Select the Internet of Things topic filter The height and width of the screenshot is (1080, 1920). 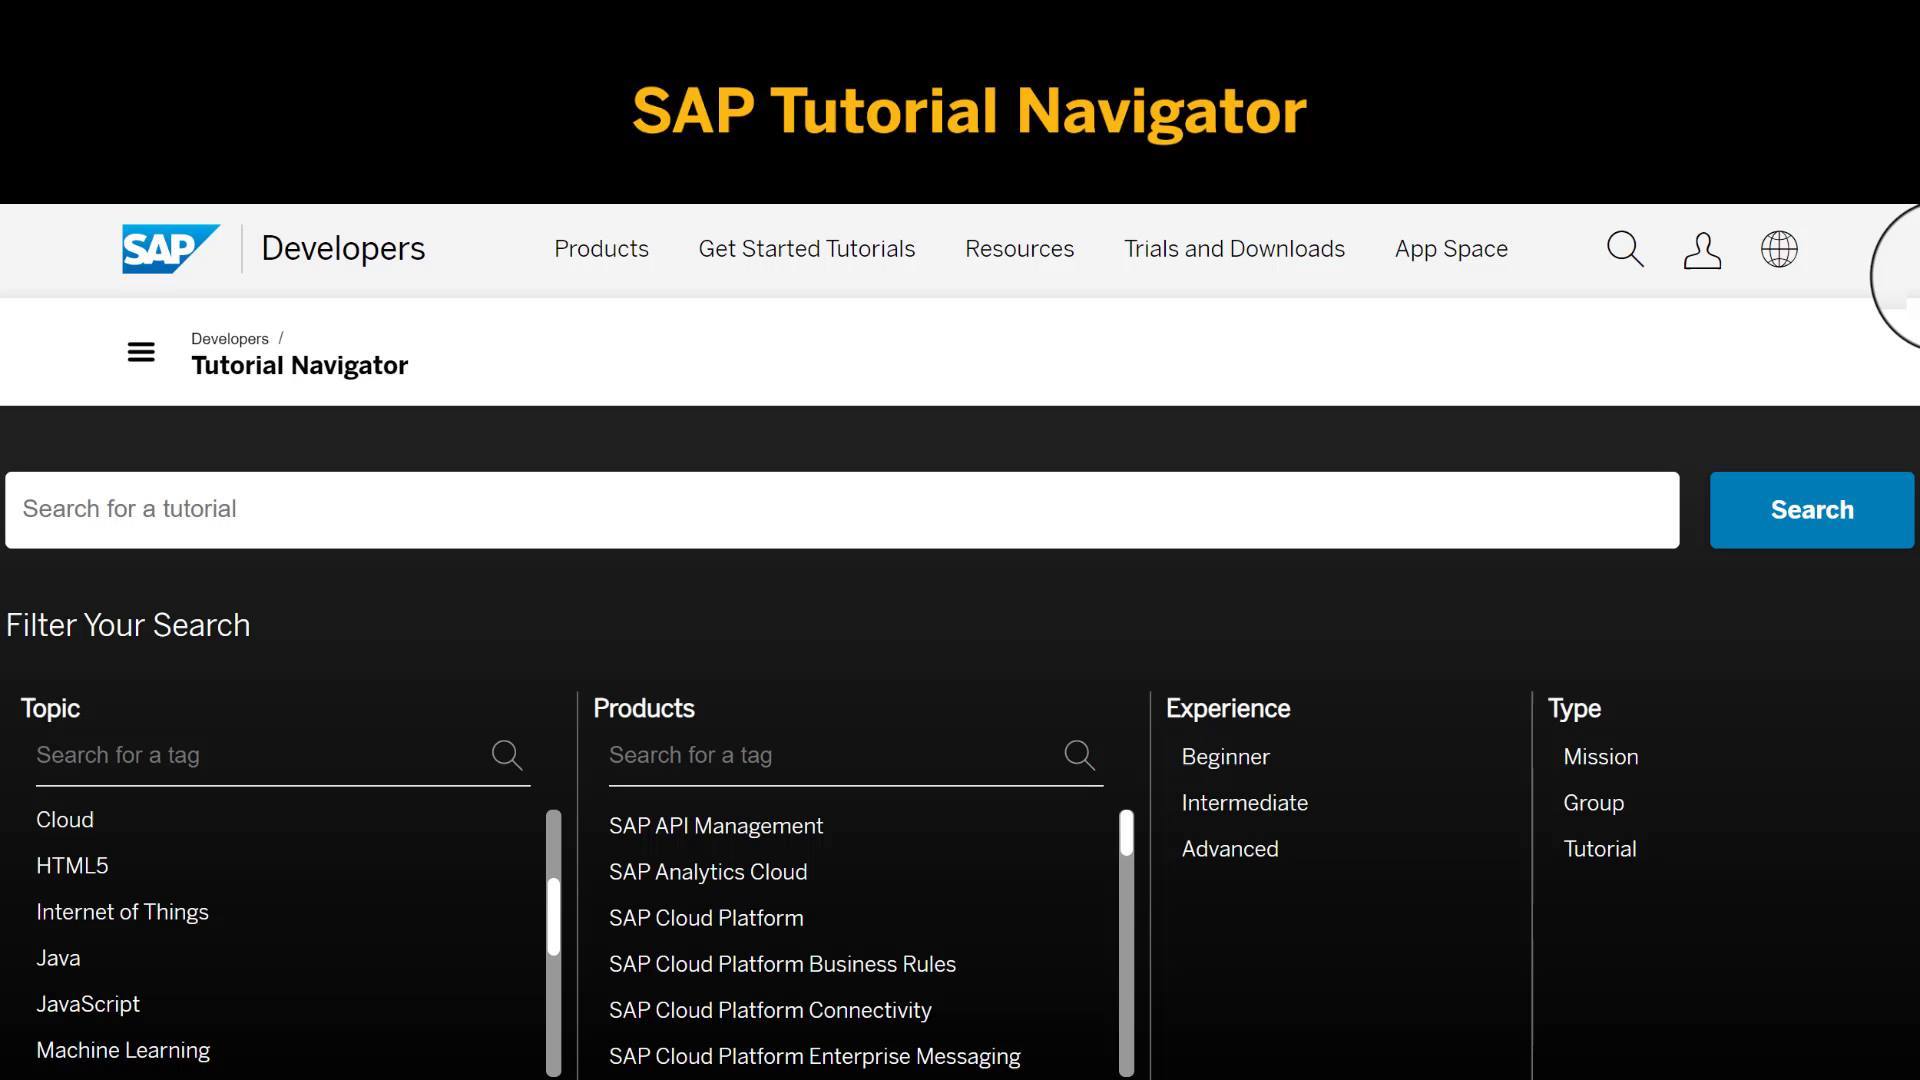pyautogui.click(x=122, y=912)
